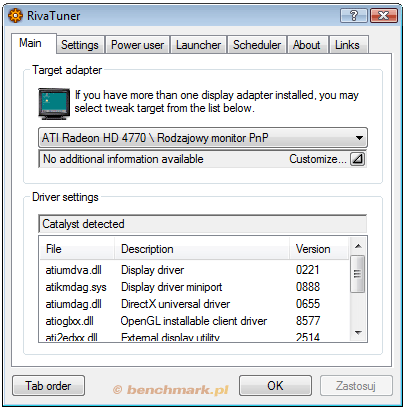405x409 pixels.
Task: Click the driver list vertical scrollbar thumb
Action: tap(358, 274)
